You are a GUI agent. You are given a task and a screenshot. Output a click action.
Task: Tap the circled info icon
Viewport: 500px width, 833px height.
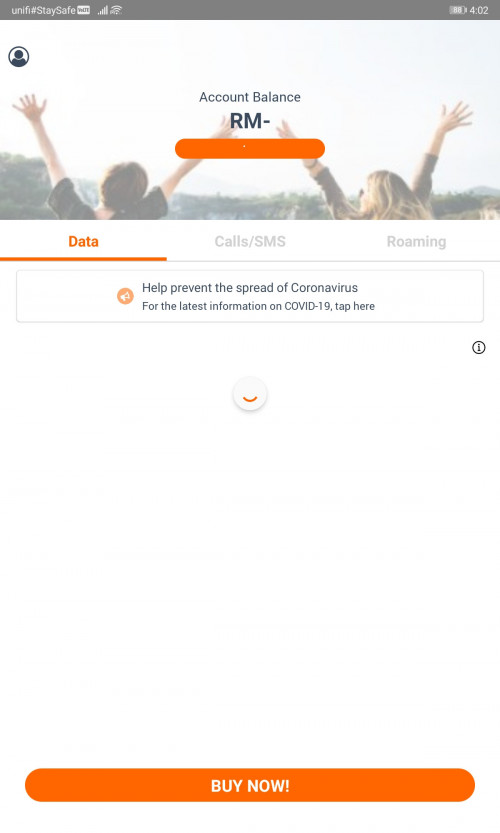point(479,347)
